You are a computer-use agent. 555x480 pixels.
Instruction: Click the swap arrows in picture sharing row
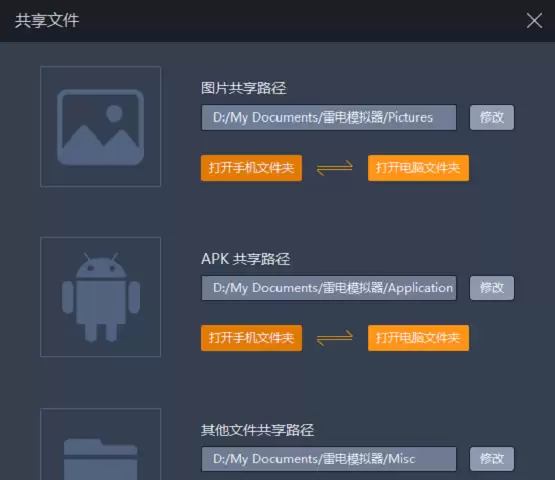[334, 168]
